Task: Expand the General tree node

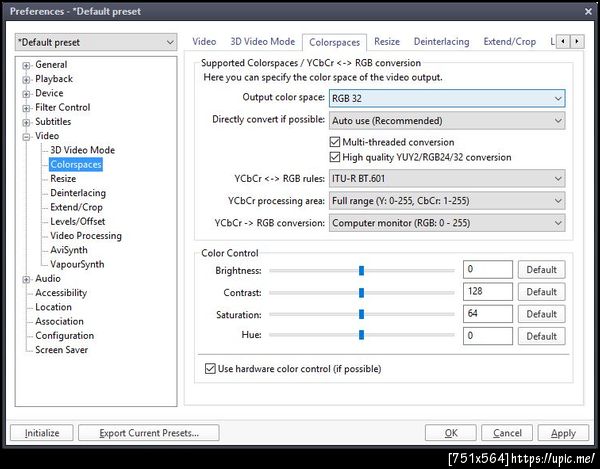Action: point(26,65)
